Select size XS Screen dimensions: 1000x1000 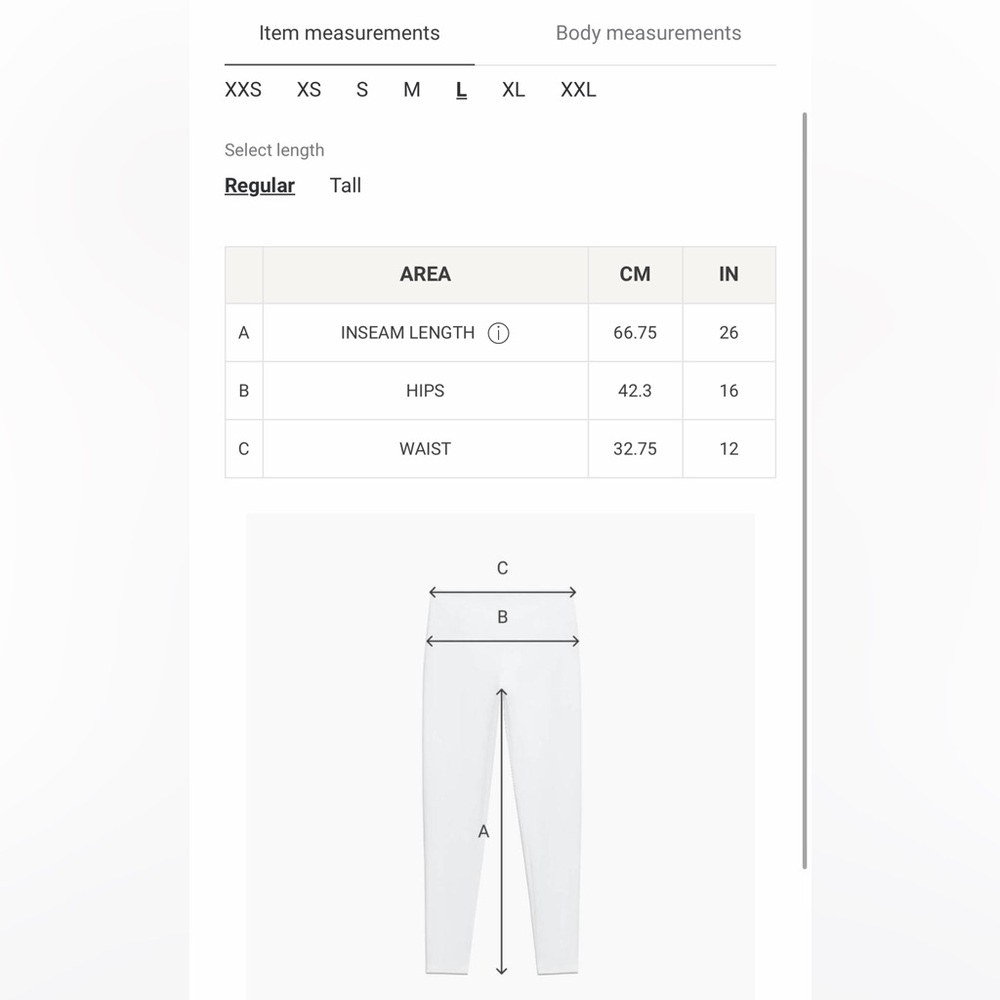(308, 90)
